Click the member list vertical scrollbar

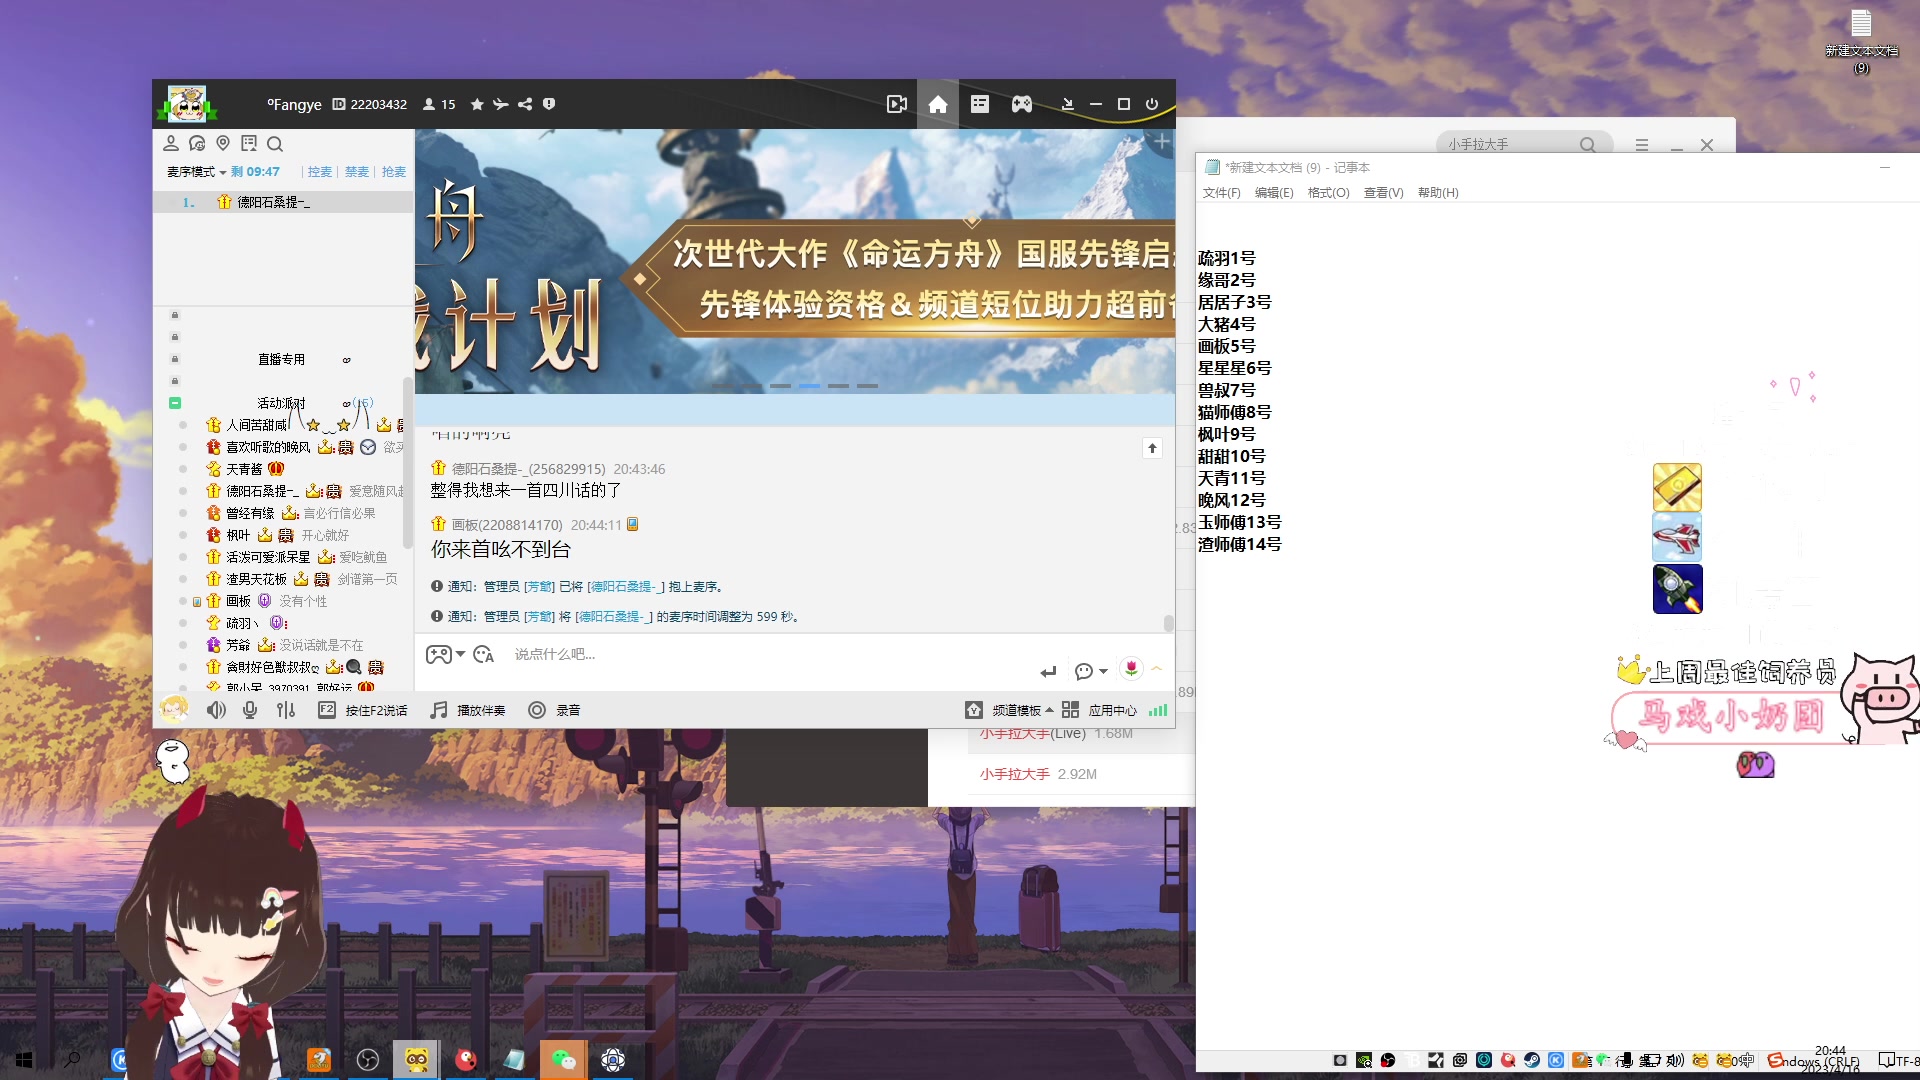click(407, 462)
